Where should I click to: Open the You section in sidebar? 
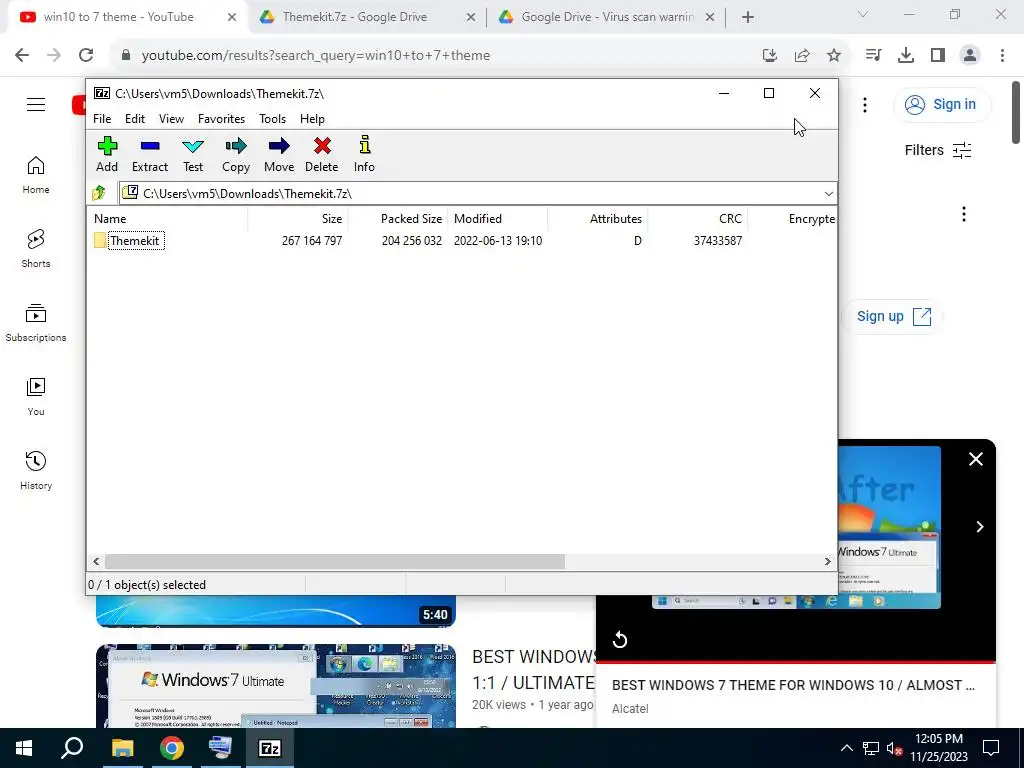click(36, 397)
